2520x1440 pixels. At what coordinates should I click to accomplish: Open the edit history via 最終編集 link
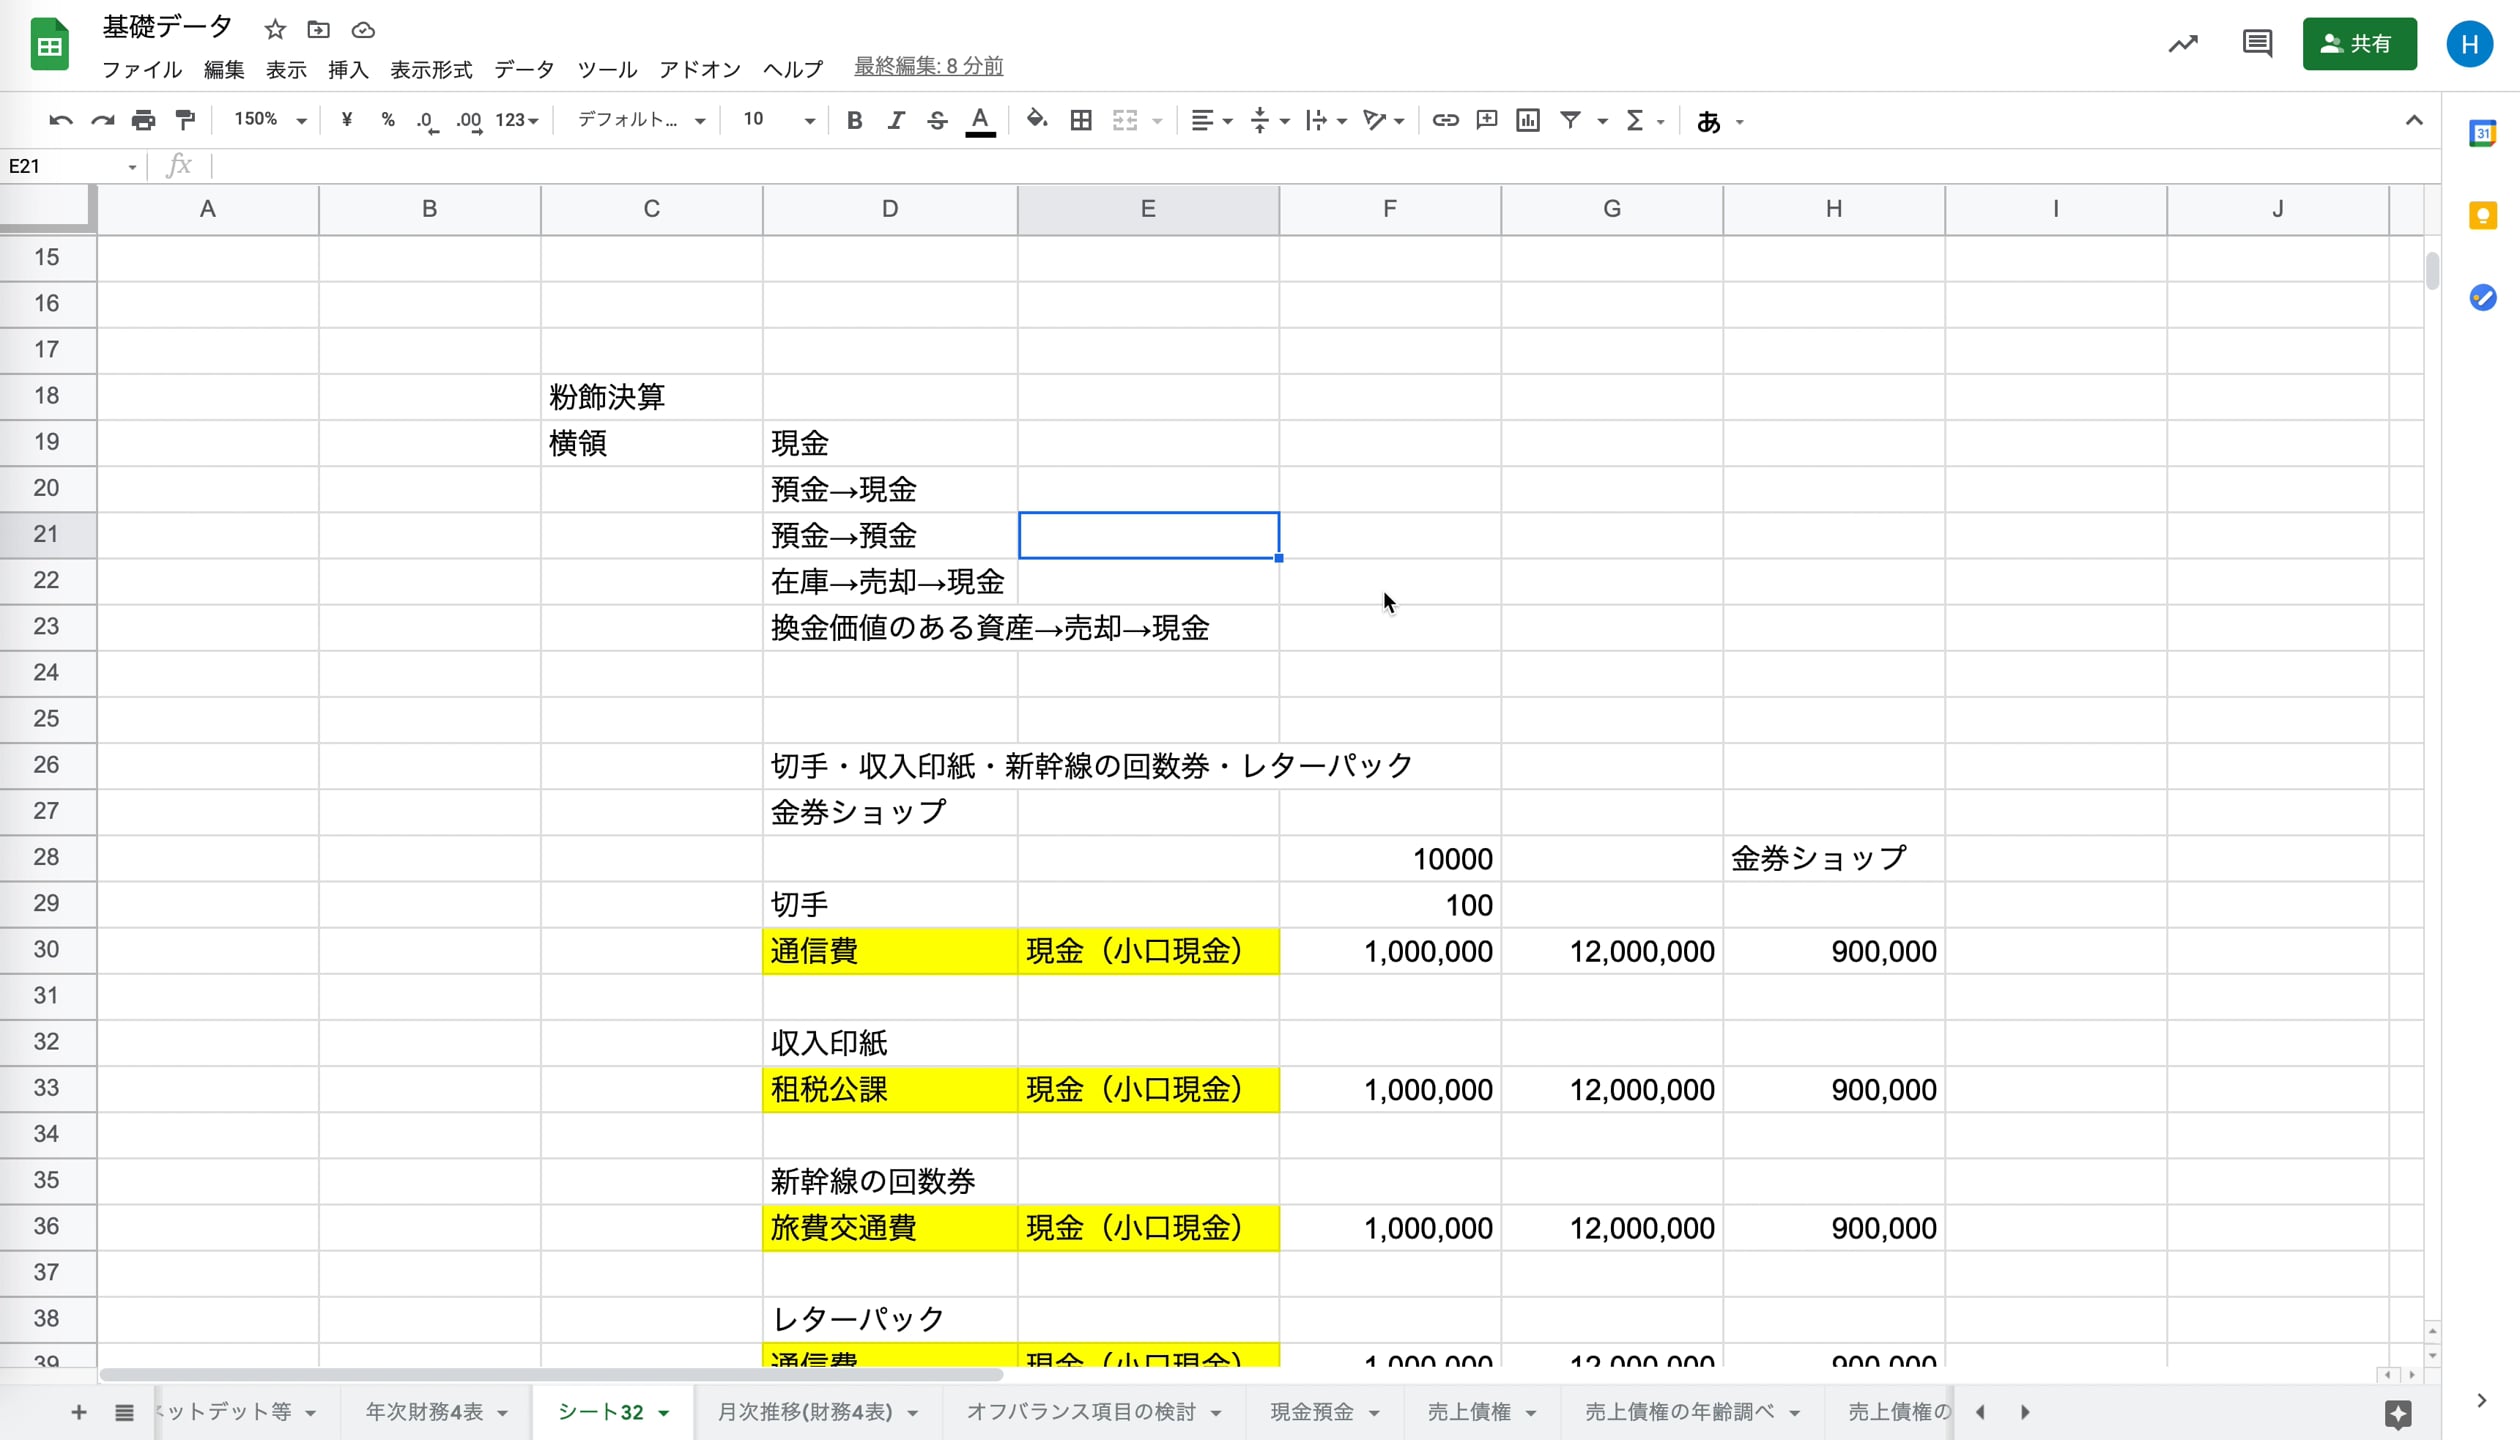click(928, 66)
